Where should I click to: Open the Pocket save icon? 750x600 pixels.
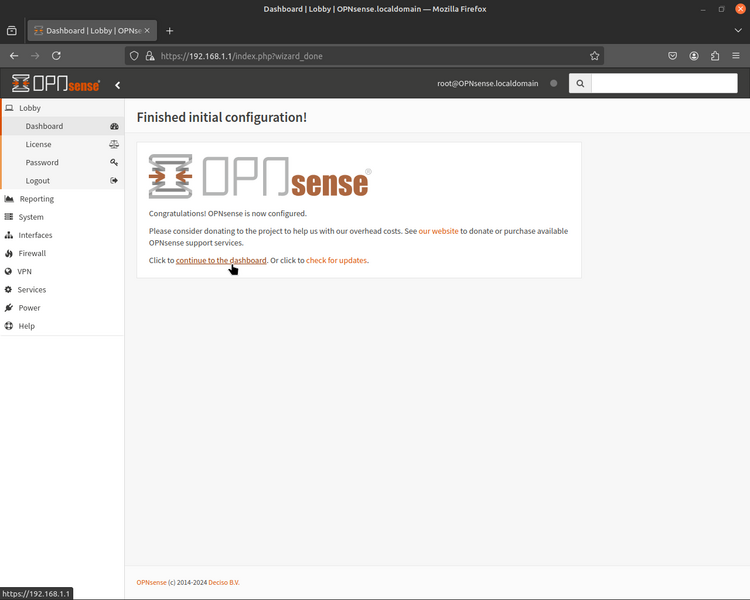coord(673,56)
